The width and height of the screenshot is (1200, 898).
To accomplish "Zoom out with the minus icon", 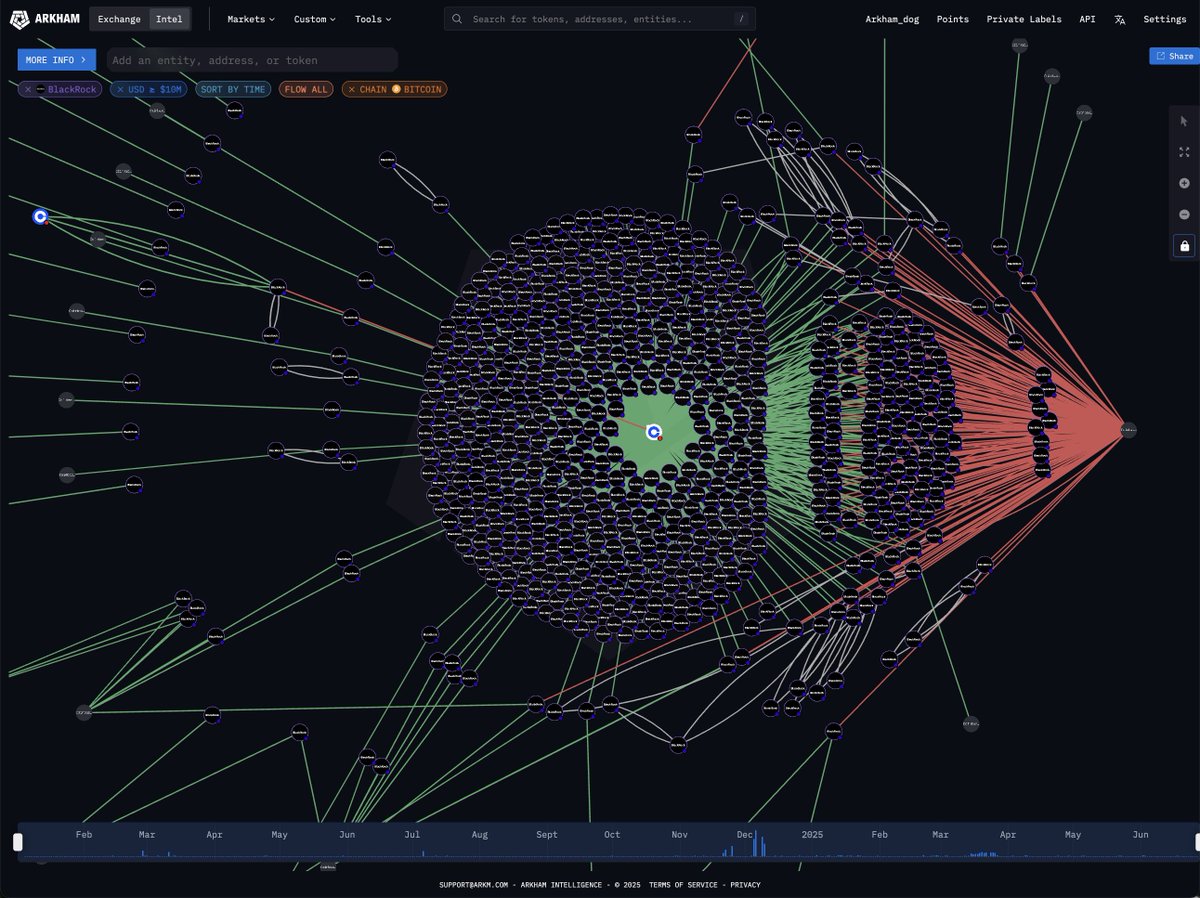I will [1184, 214].
